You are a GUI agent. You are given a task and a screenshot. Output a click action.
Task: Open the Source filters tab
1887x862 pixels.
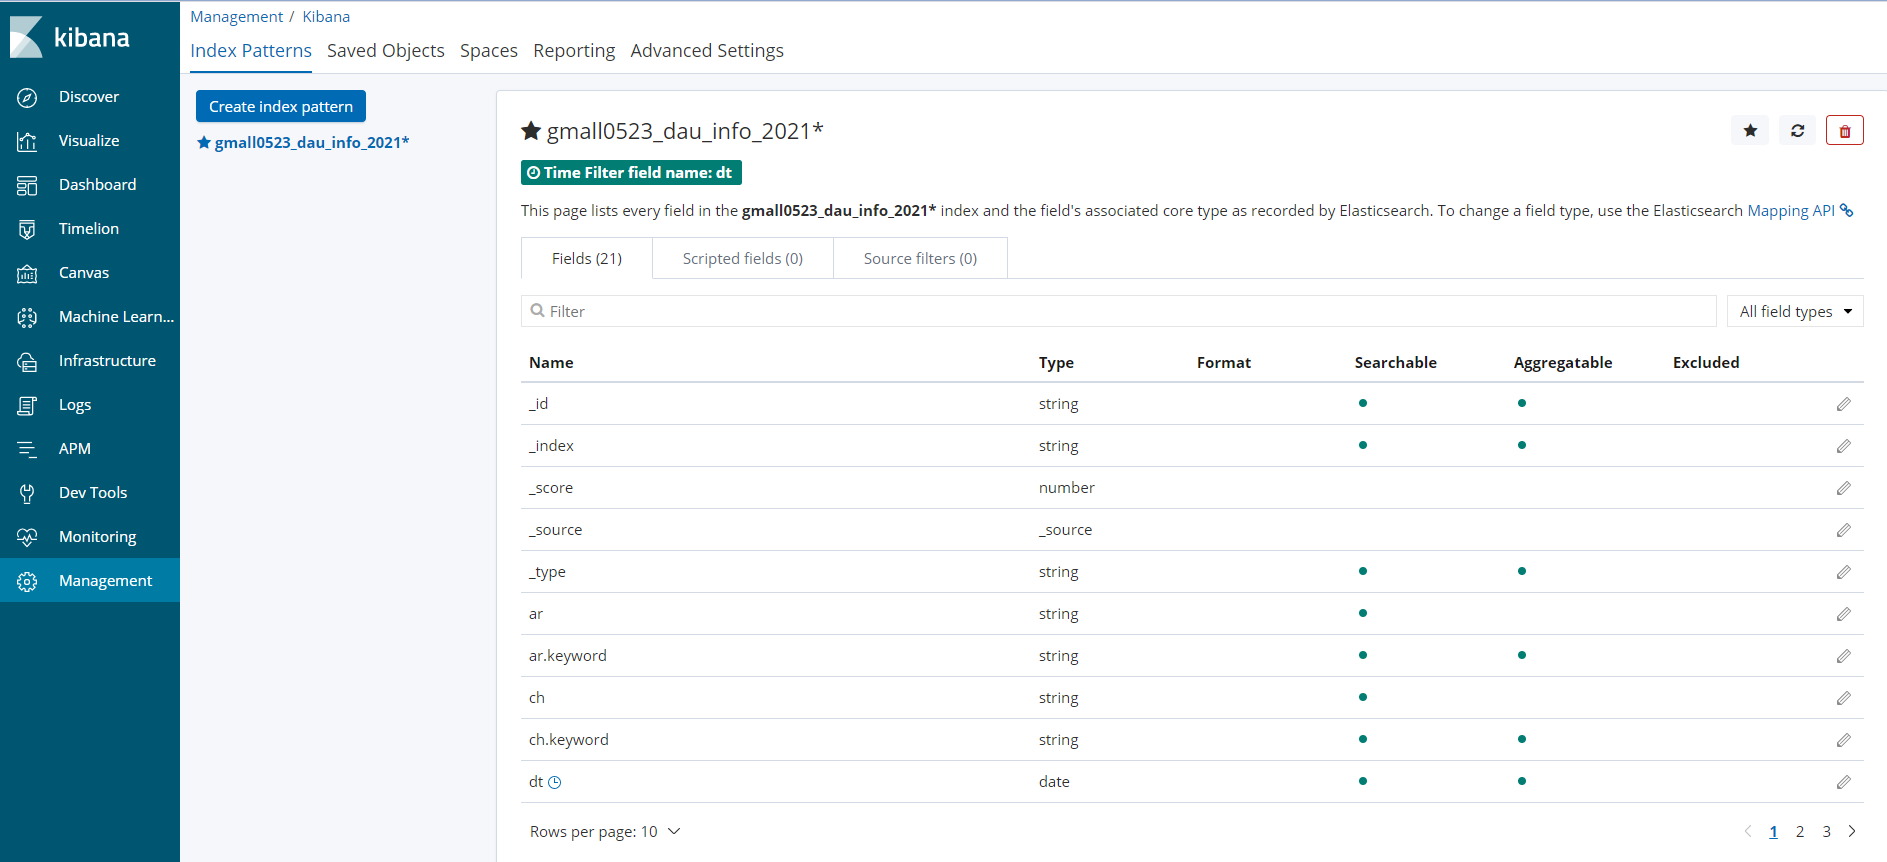click(920, 259)
